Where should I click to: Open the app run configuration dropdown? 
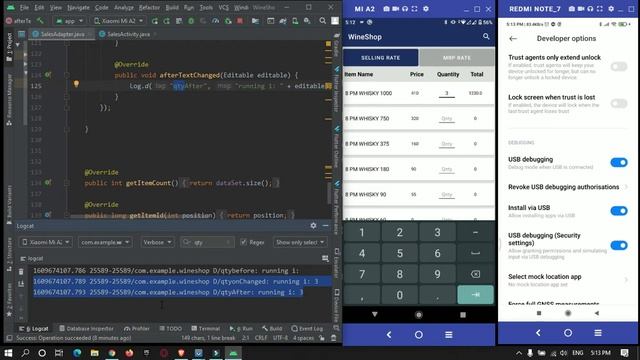tap(69, 21)
